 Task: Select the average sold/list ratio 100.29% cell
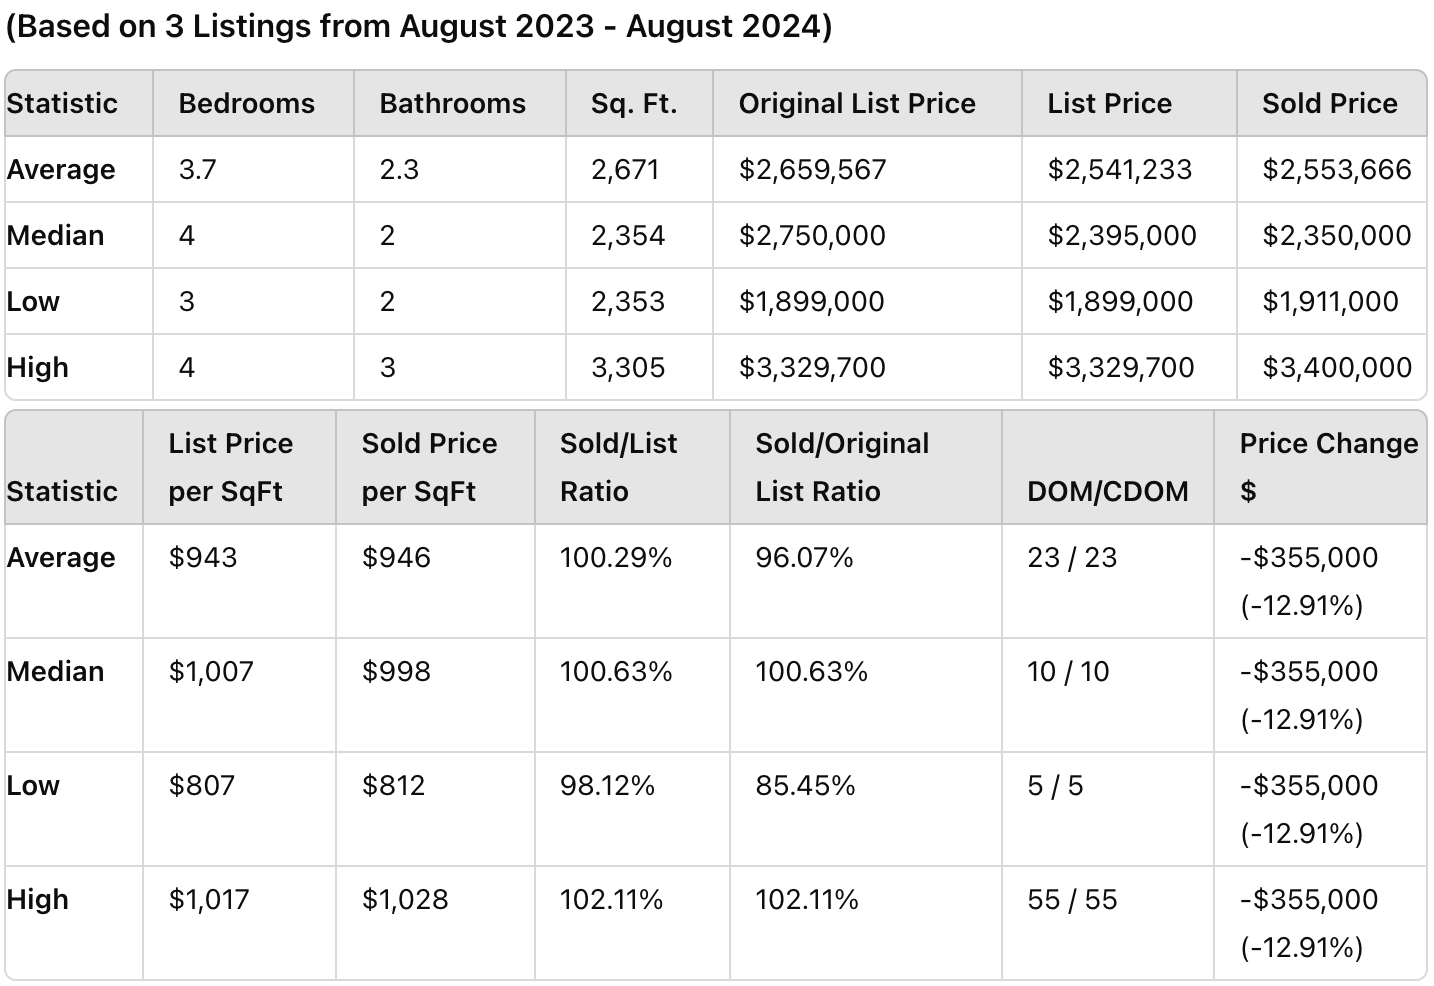[x=616, y=557]
